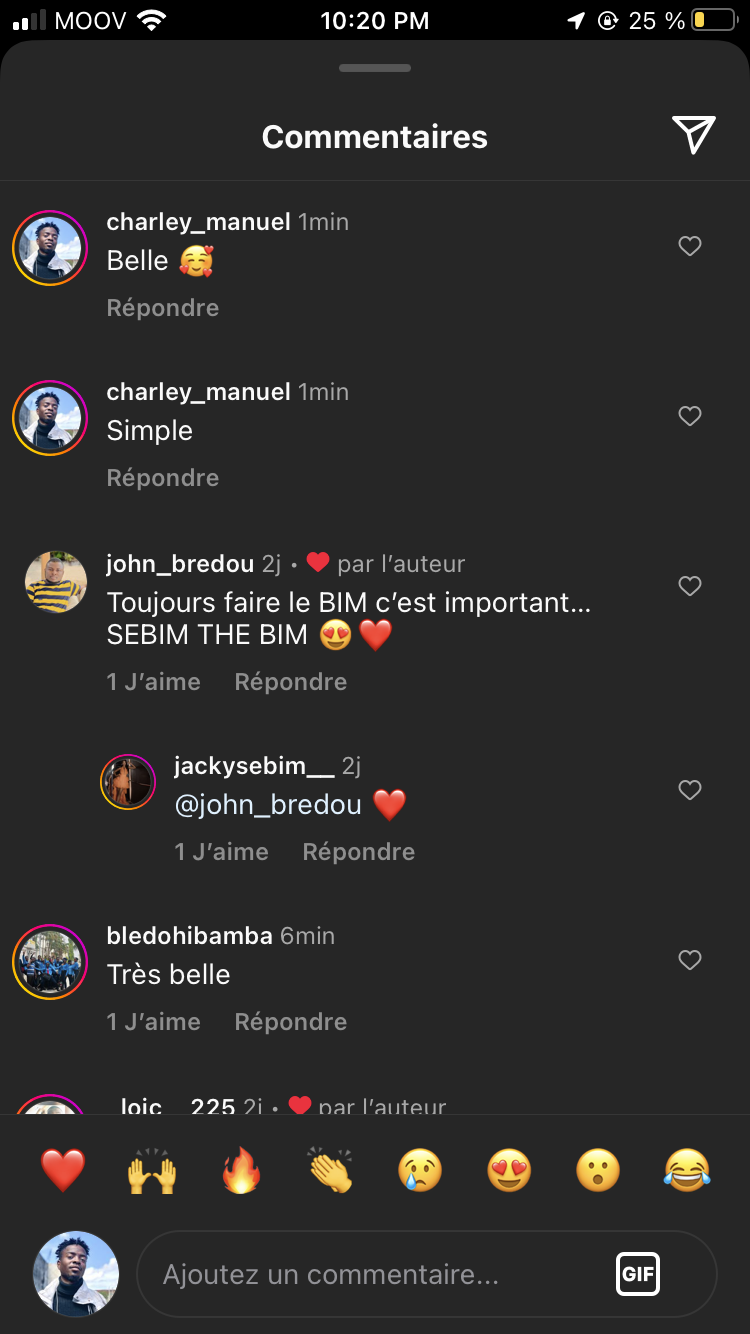Like bledohibamba's "Très belle" comment
The width and height of the screenshot is (750, 1334).
(x=690, y=960)
